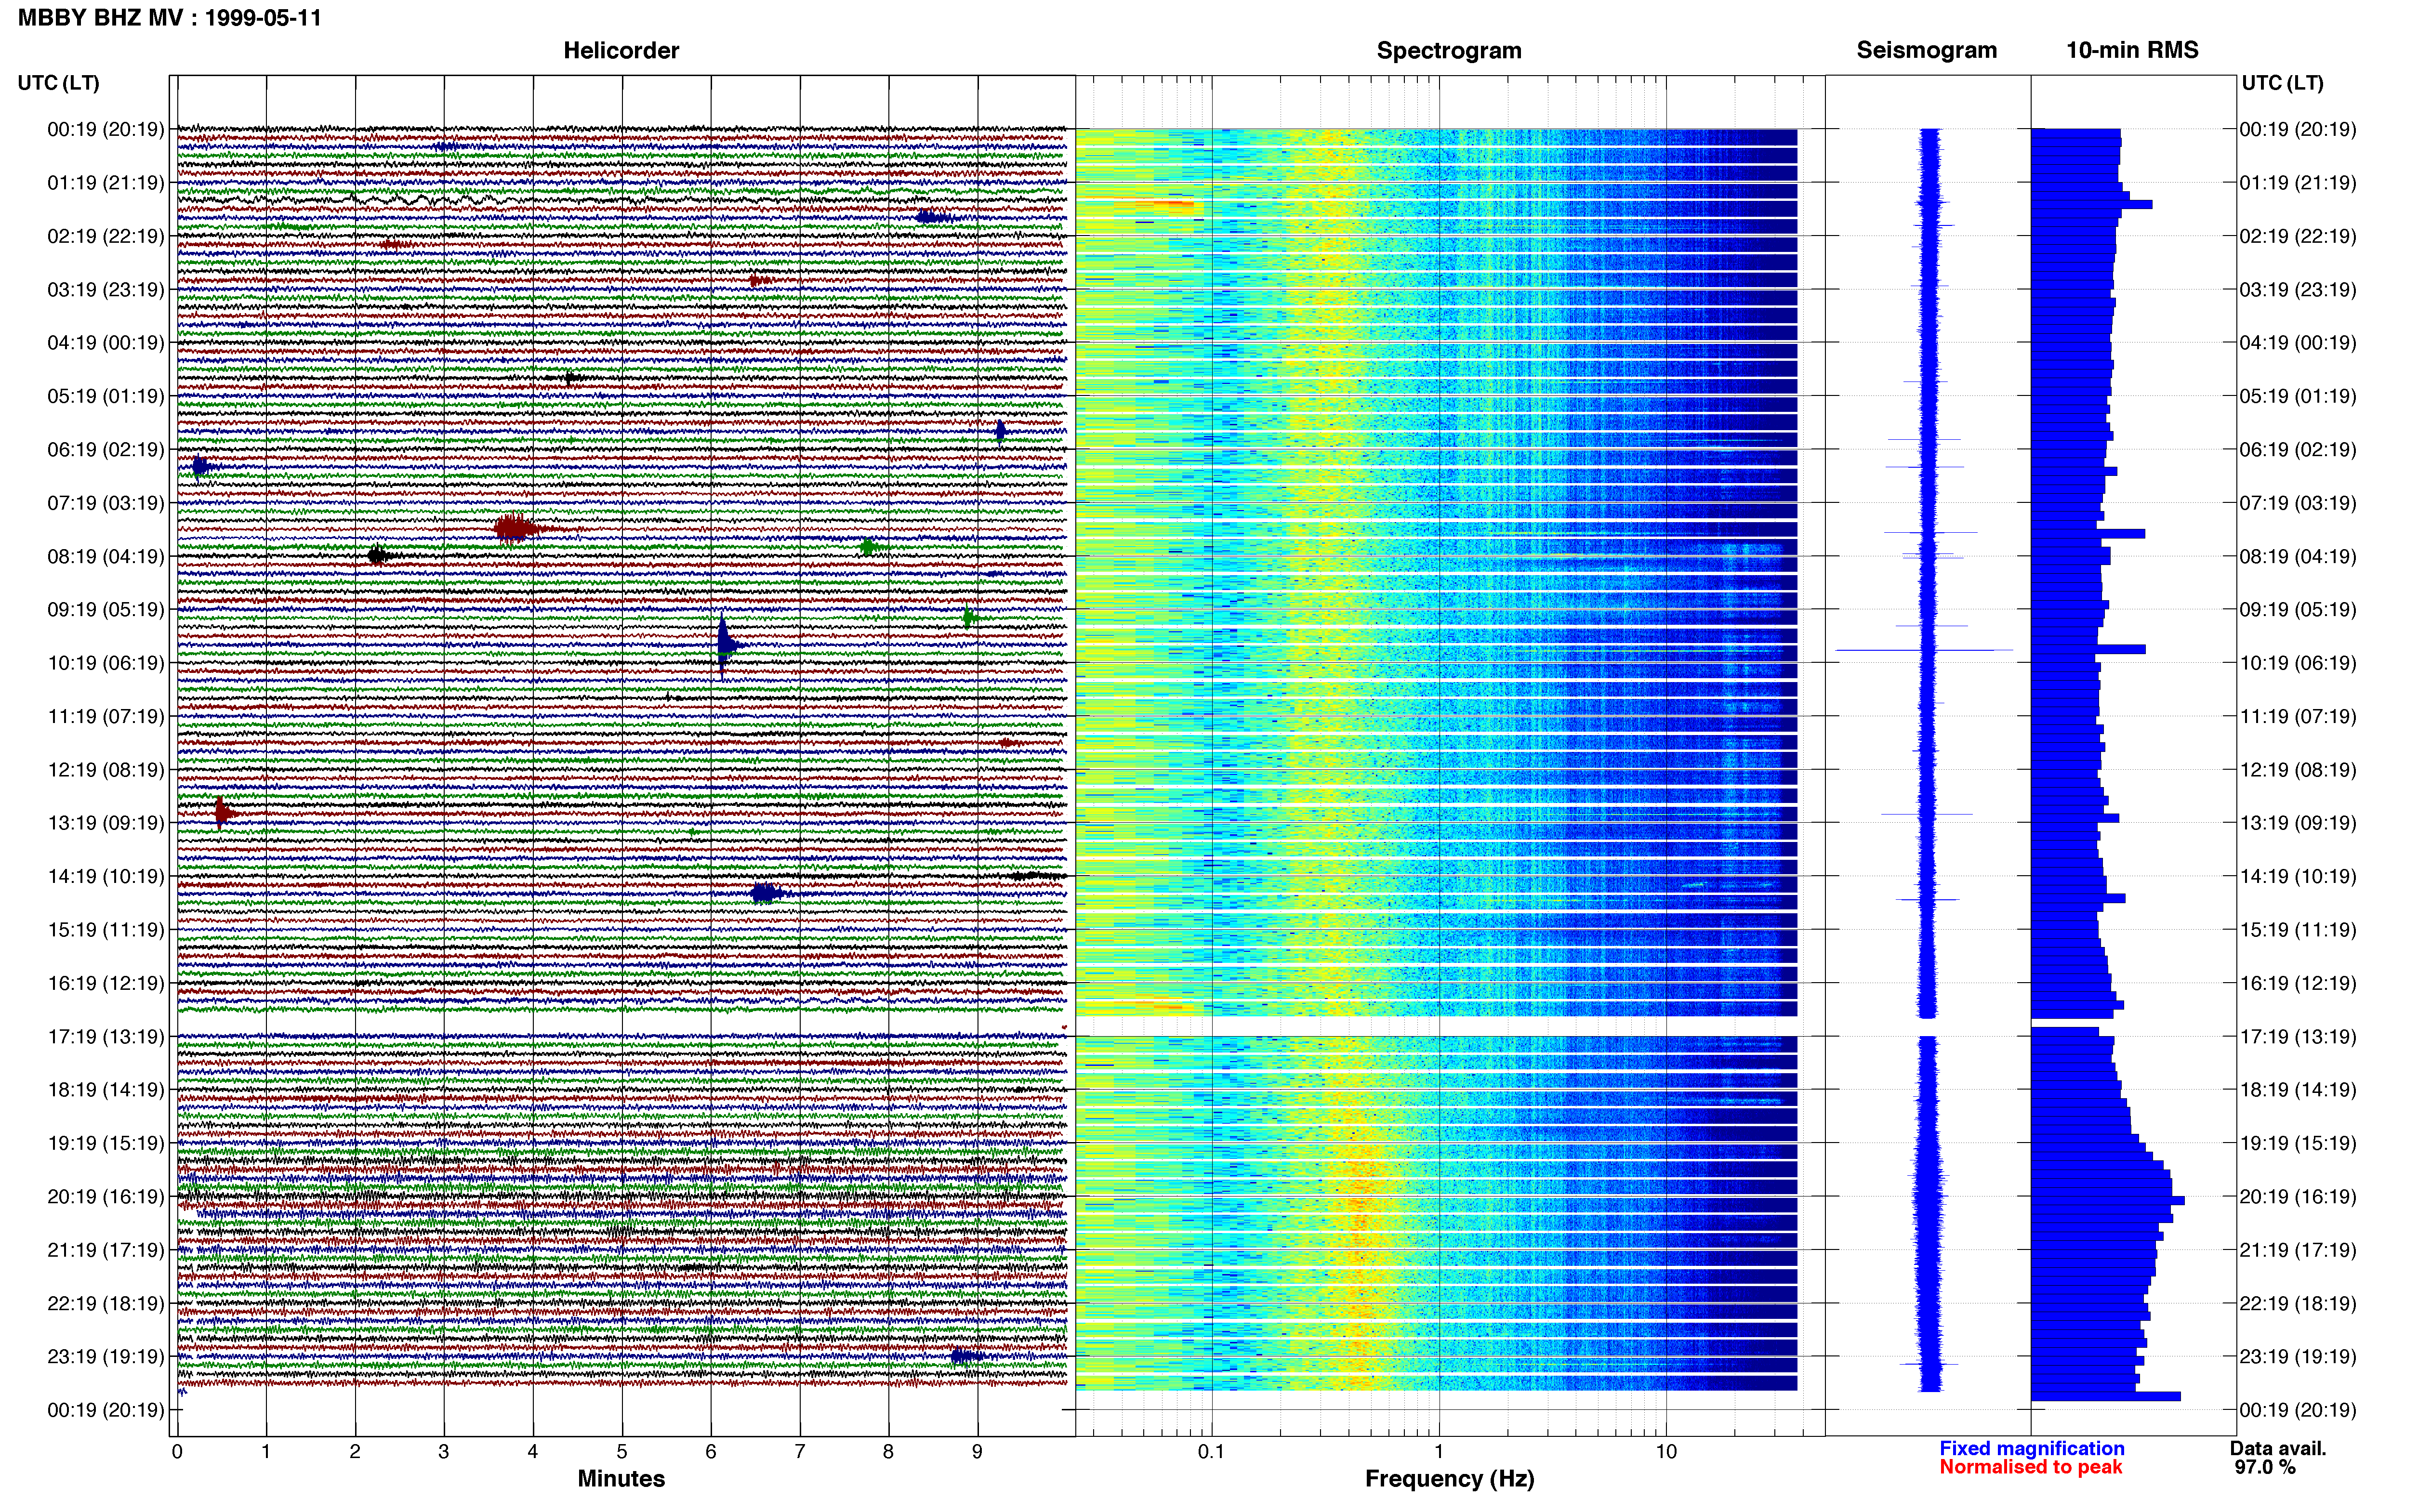Viewport: 2418px width, 1512px height.
Task: Click the right time label '01:19 (21:19)'
Action: coord(2298,183)
